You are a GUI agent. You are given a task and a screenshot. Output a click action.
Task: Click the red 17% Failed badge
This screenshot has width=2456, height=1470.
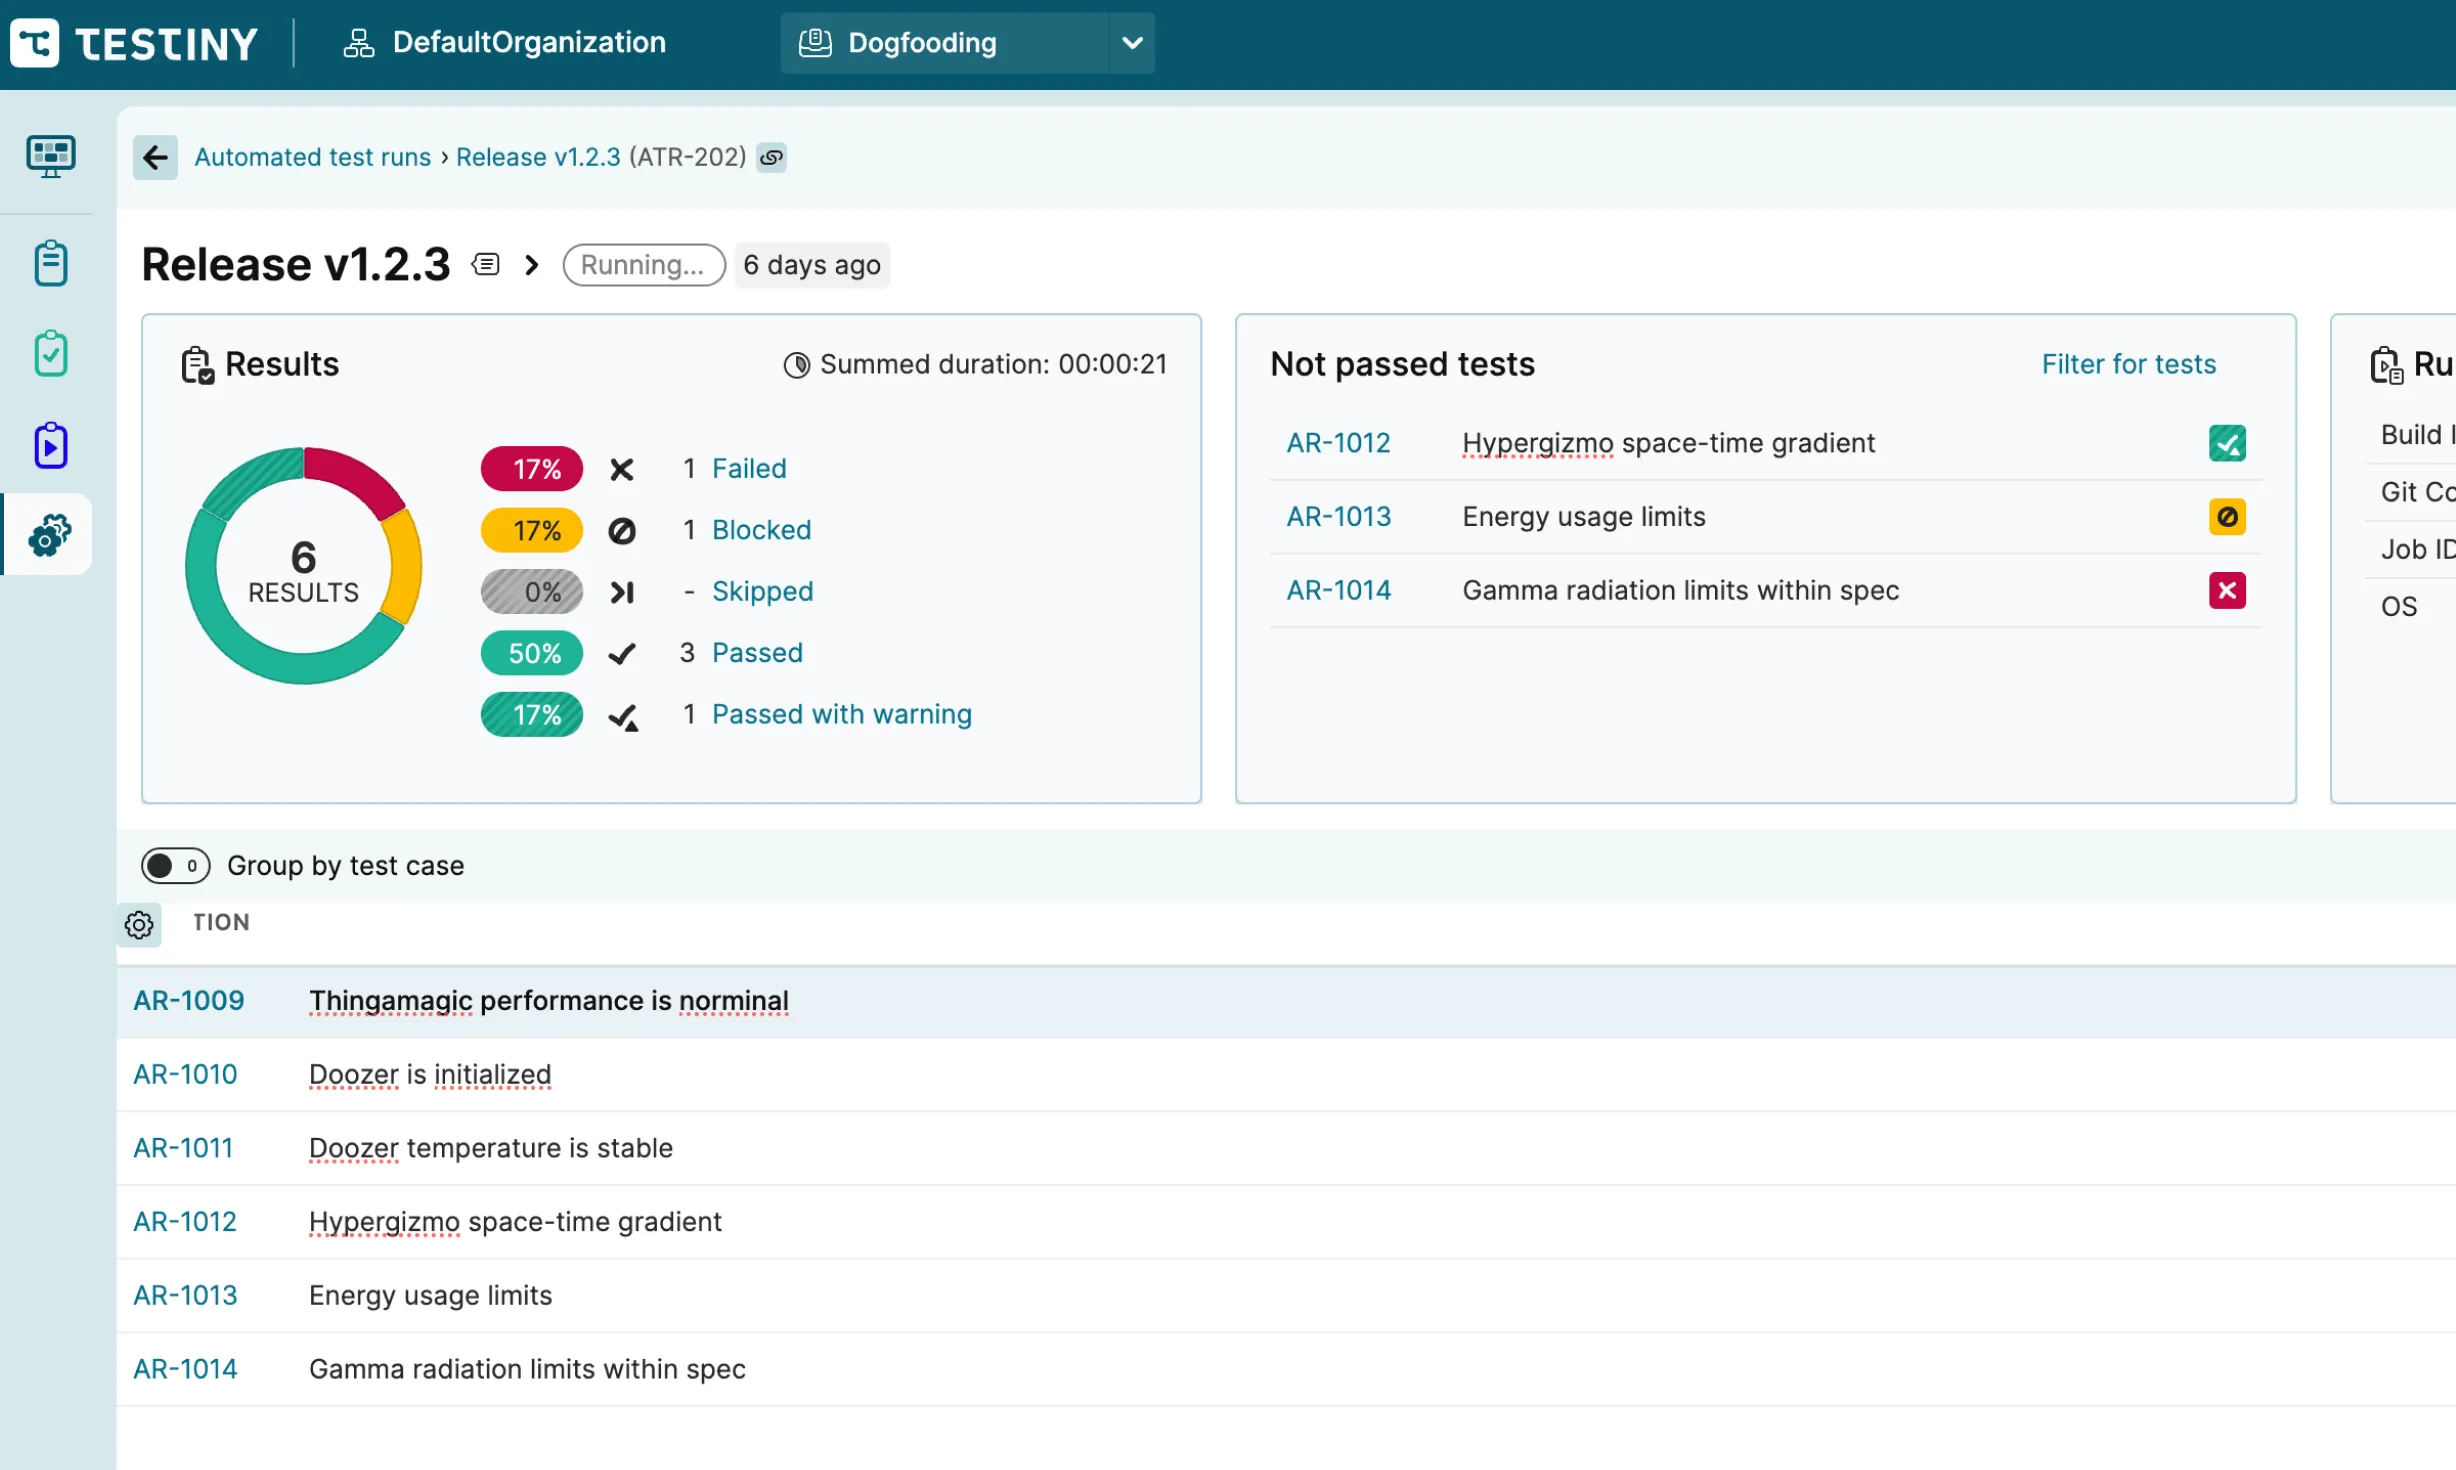coord(532,469)
